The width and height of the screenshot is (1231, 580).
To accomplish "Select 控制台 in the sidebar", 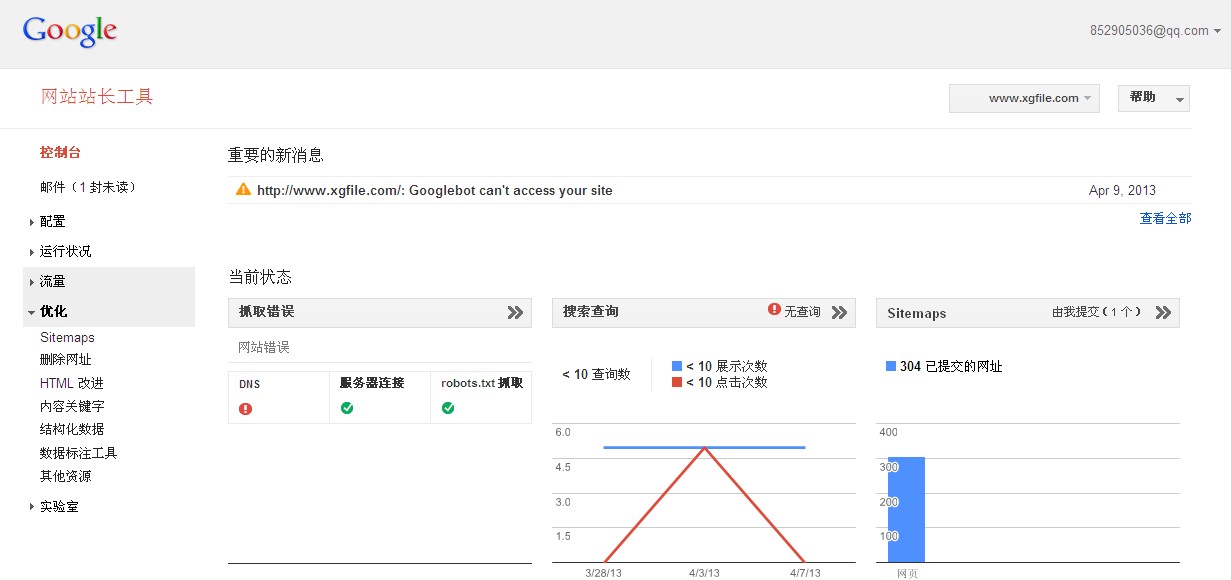I will tap(60, 153).
